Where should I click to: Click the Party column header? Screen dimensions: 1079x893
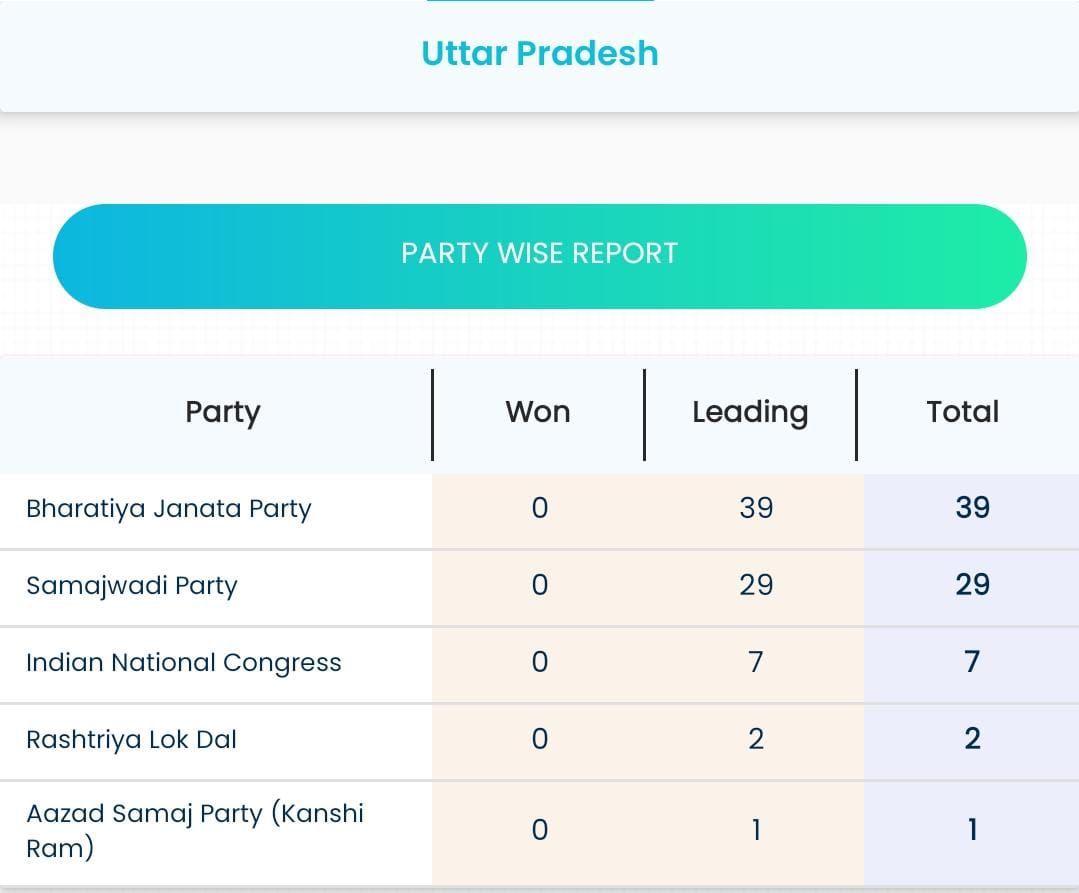pos(223,413)
